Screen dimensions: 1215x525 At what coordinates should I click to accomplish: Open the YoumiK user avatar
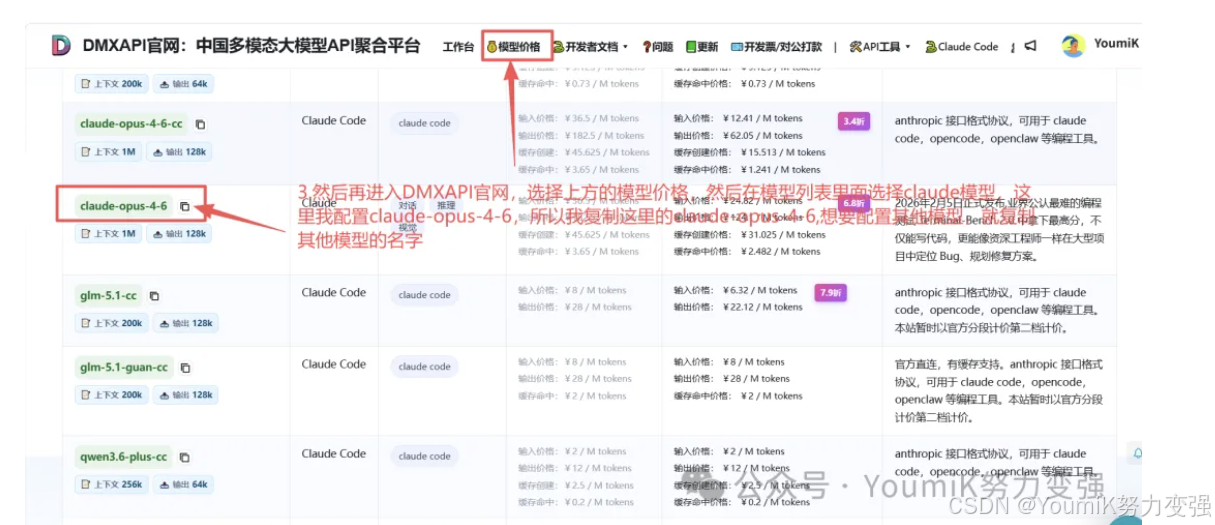pos(1073,45)
